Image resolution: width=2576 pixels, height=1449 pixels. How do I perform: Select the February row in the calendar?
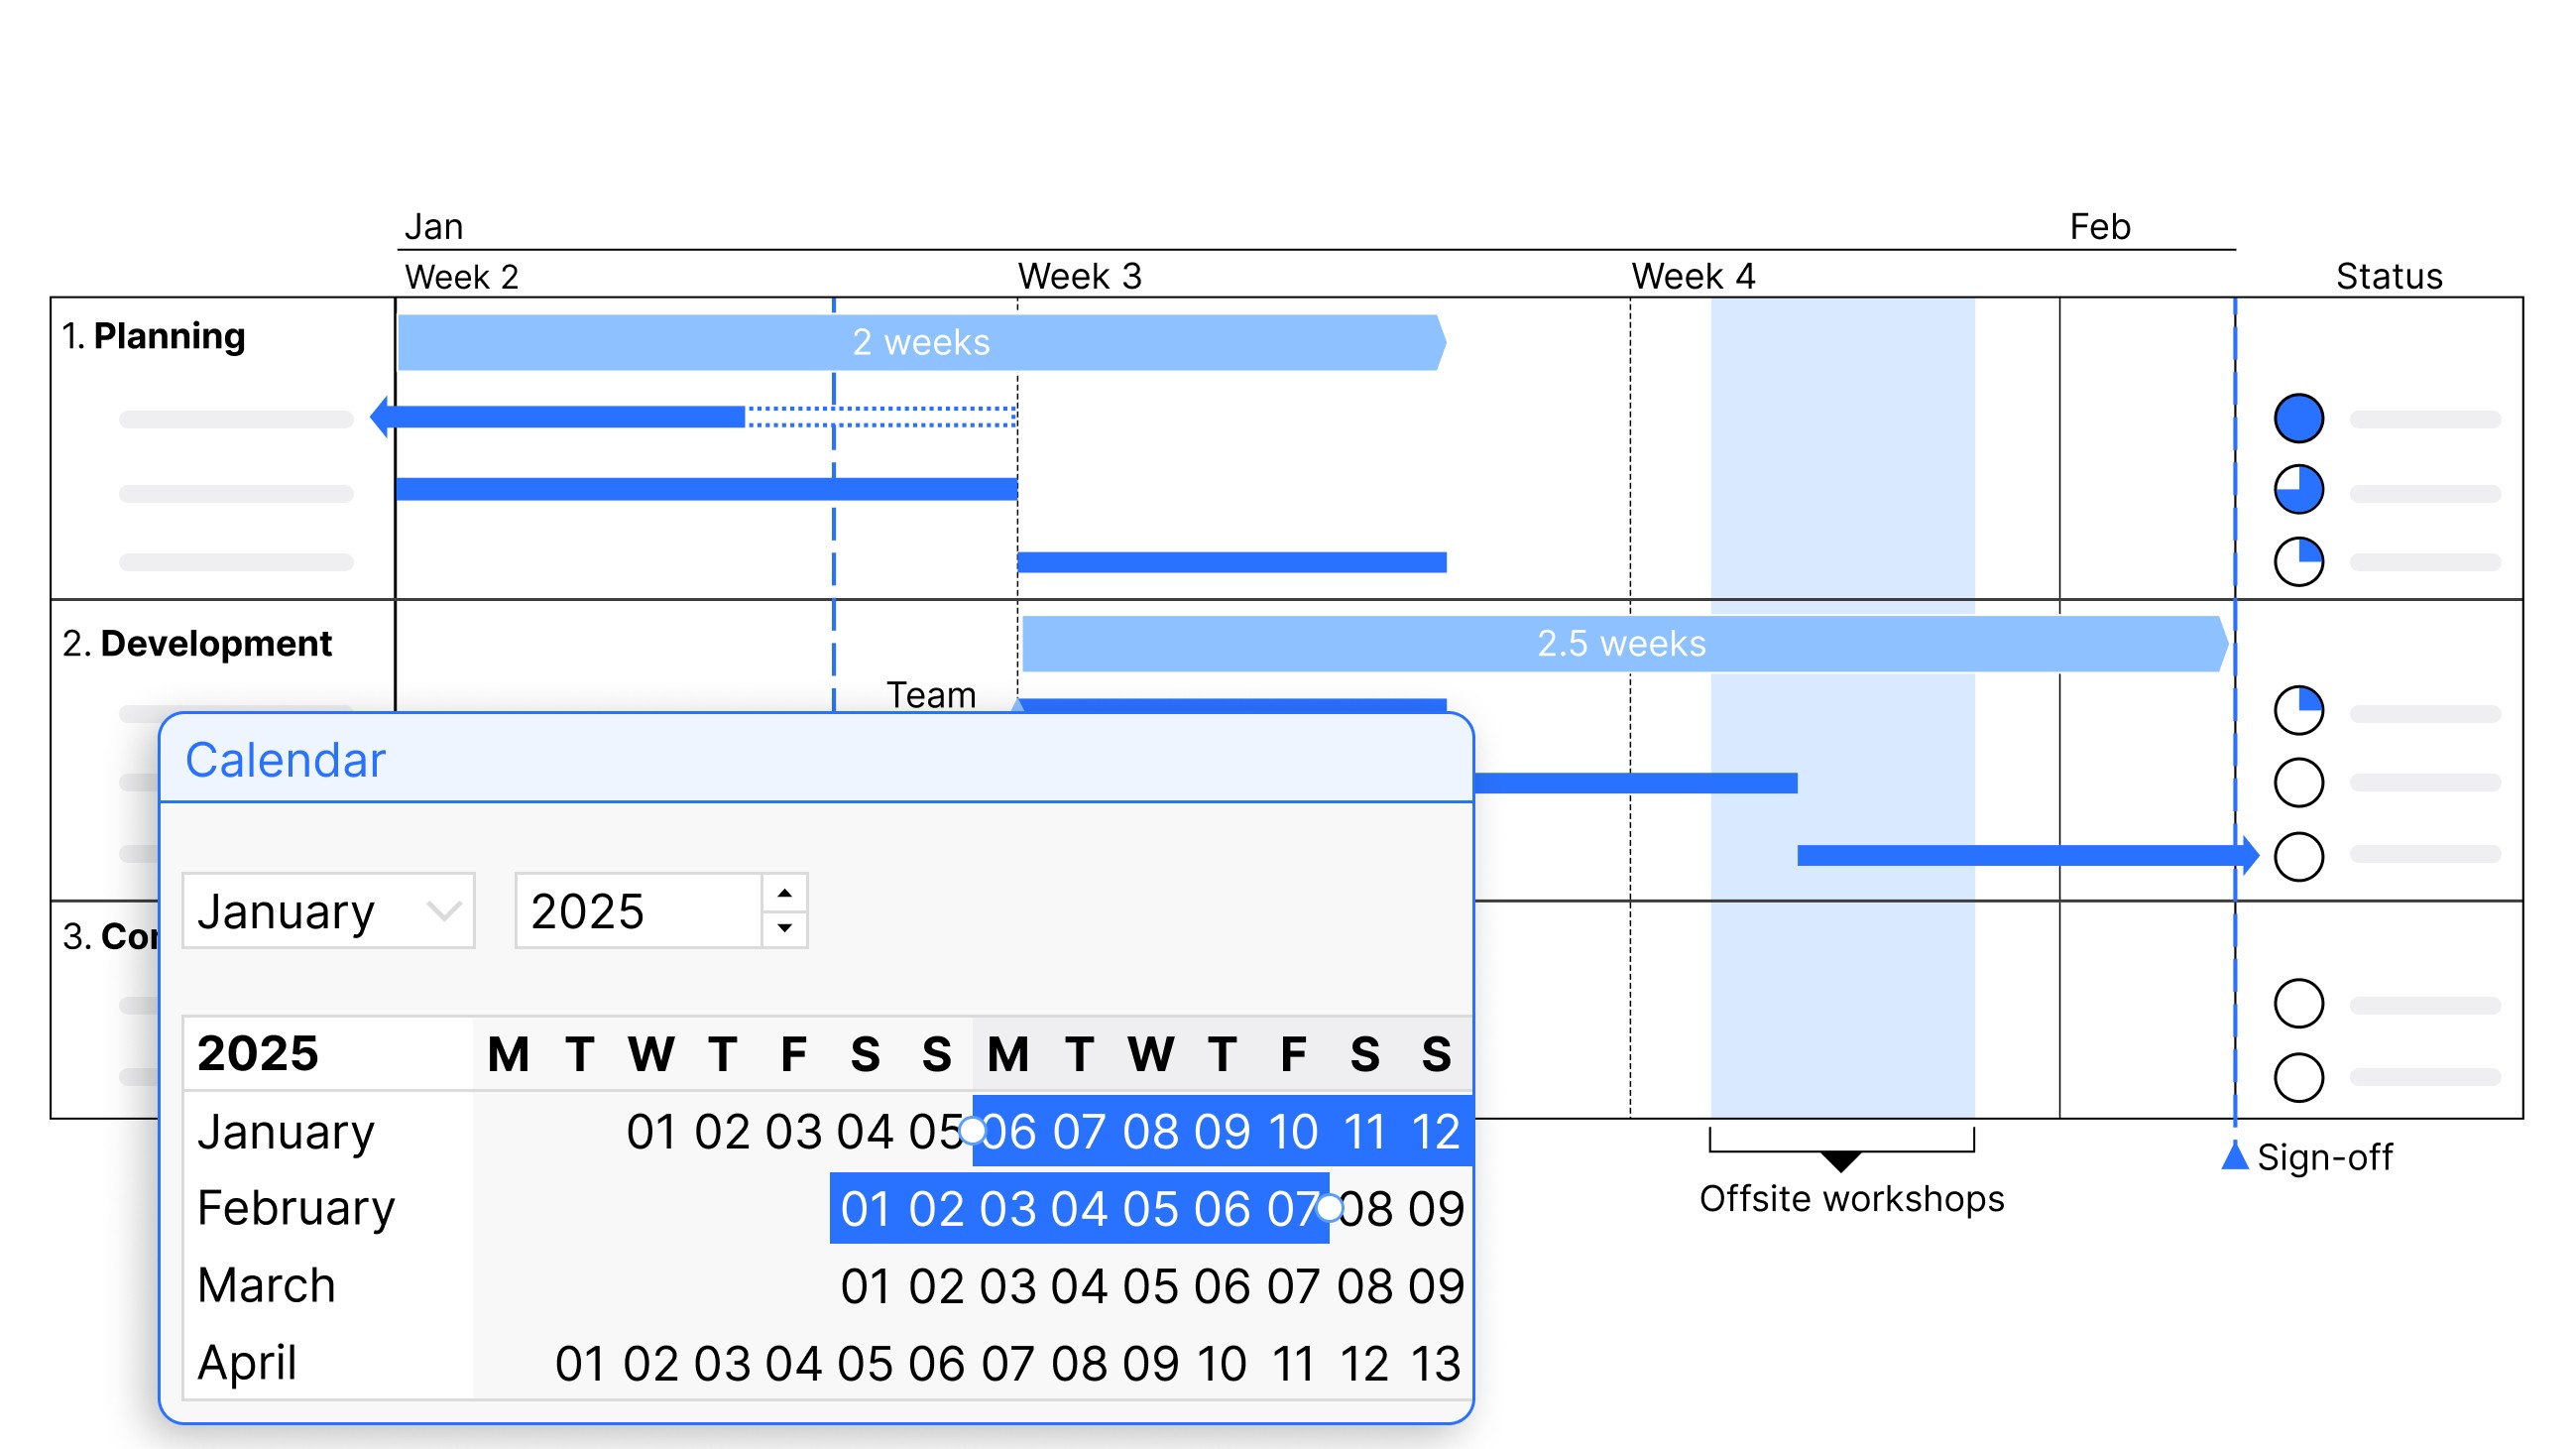[x=827, y=1208]
